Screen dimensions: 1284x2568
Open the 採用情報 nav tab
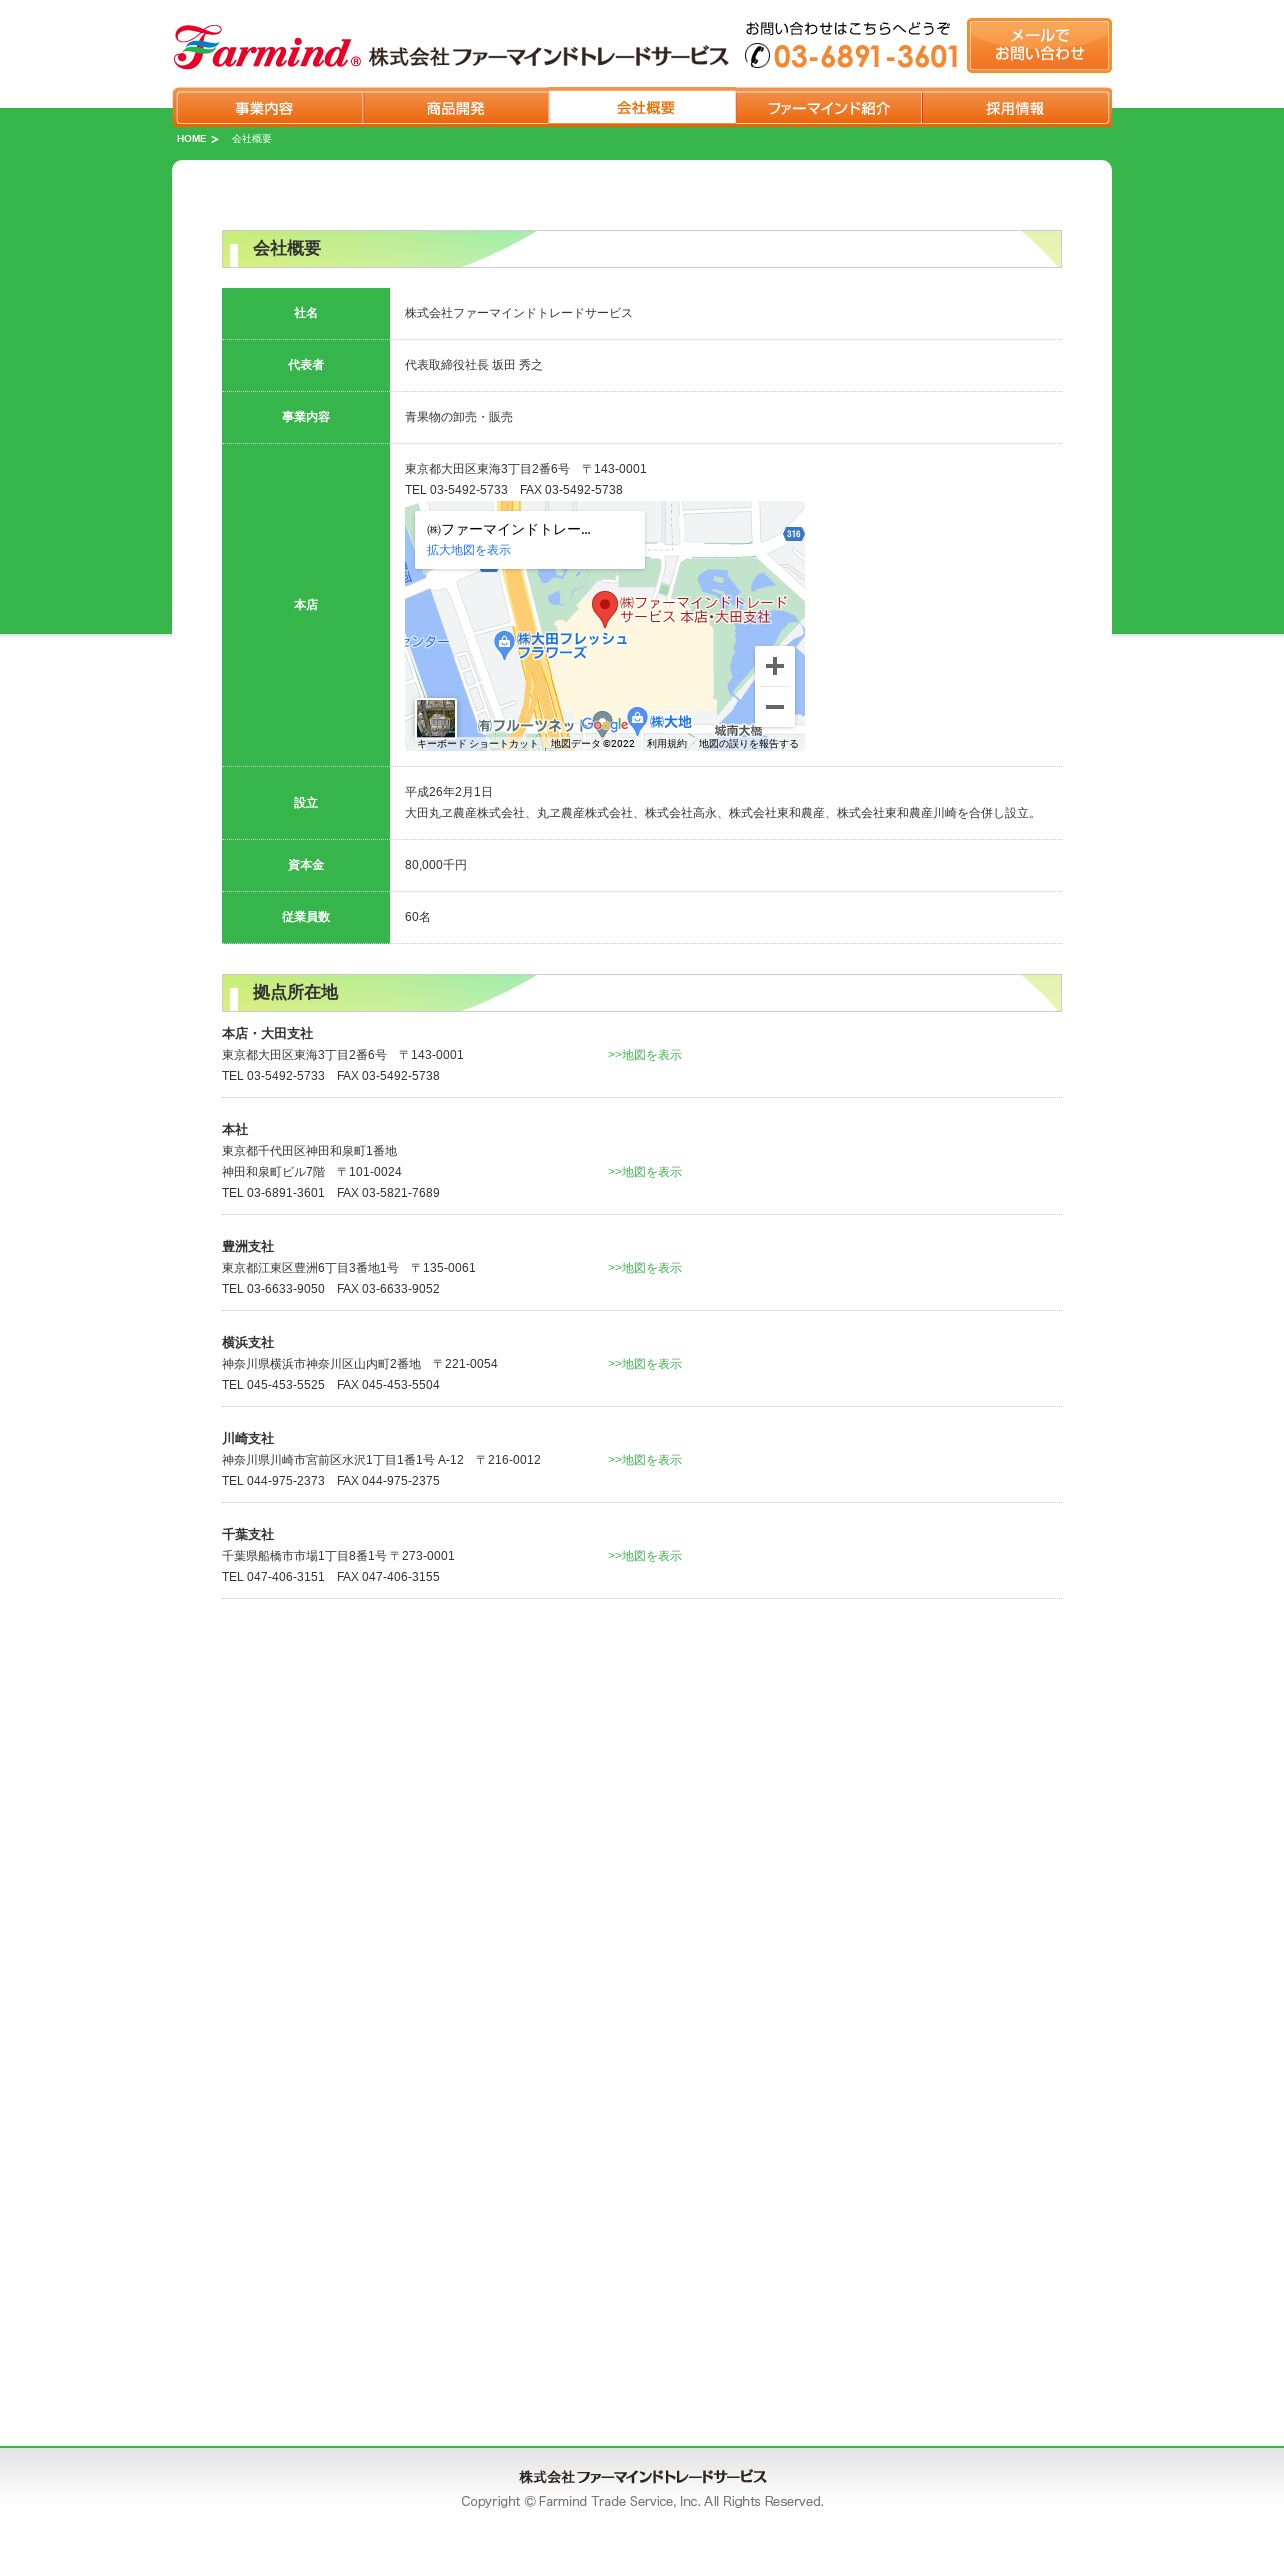(1015, 108)
